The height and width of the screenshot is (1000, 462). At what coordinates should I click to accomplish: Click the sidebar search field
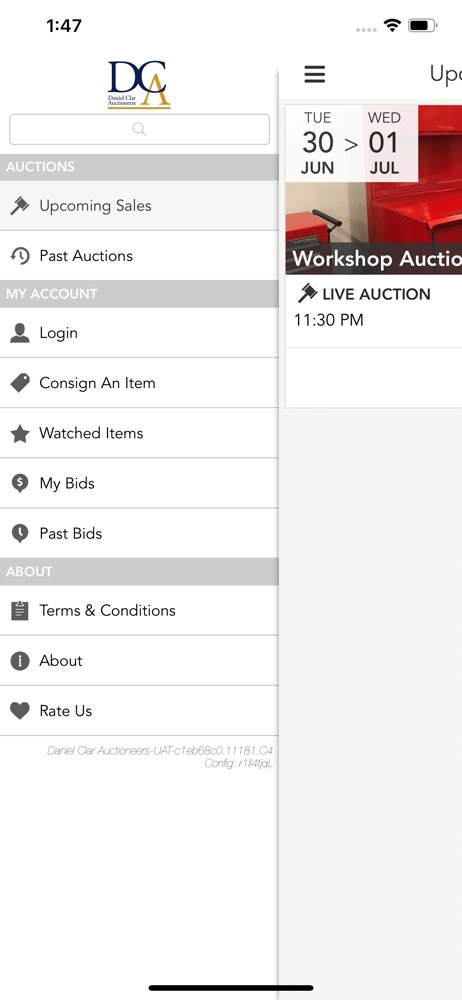click(139, 129)
